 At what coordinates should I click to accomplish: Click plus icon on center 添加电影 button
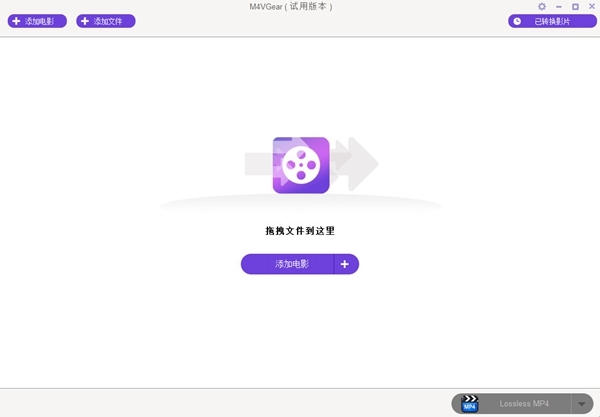(x=345, y=264)
